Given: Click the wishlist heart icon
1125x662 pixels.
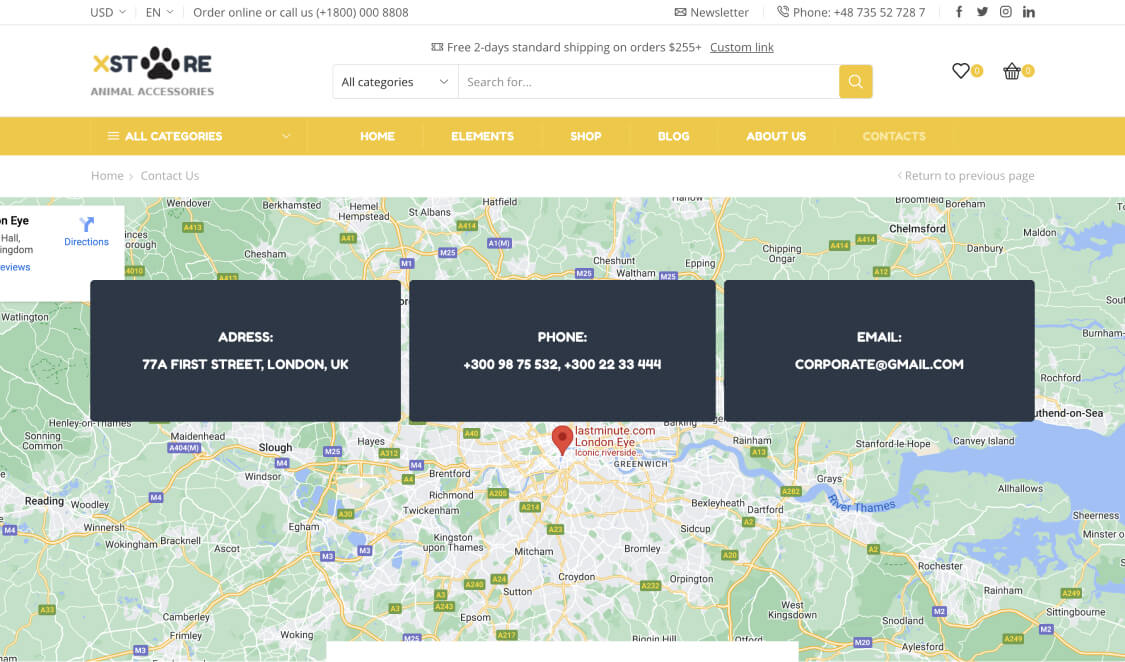Looking at the screenshot, I should click(x=961, y=71).
